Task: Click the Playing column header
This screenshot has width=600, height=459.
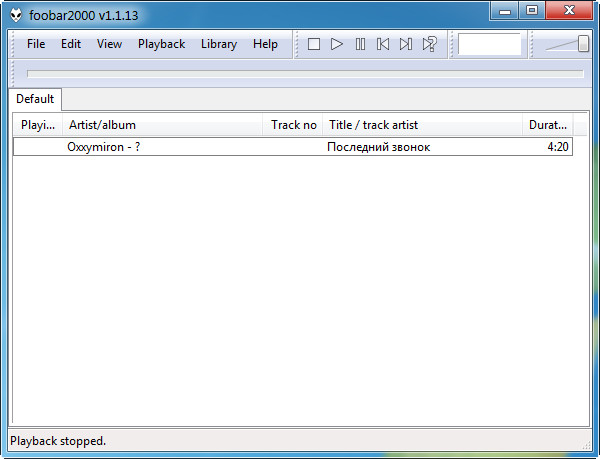Action: click(38, 125)
